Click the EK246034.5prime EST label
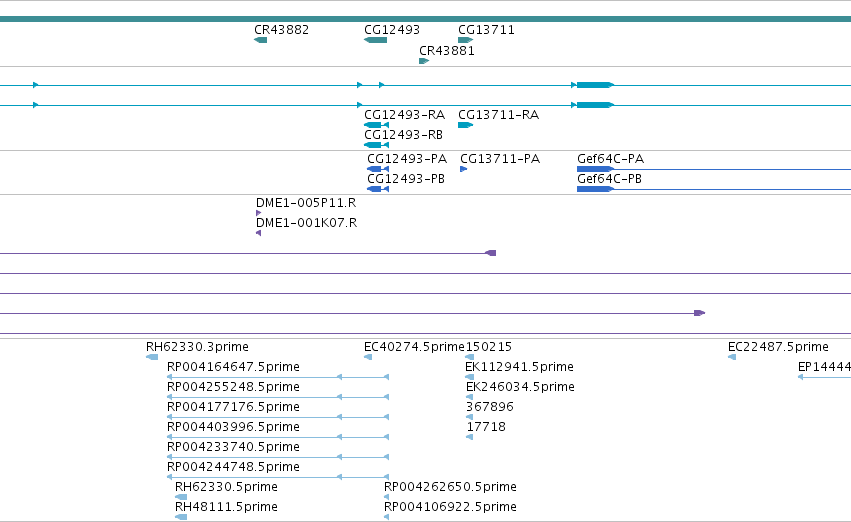The height and width of the screenshot is (522, 851). click(520, 387)
